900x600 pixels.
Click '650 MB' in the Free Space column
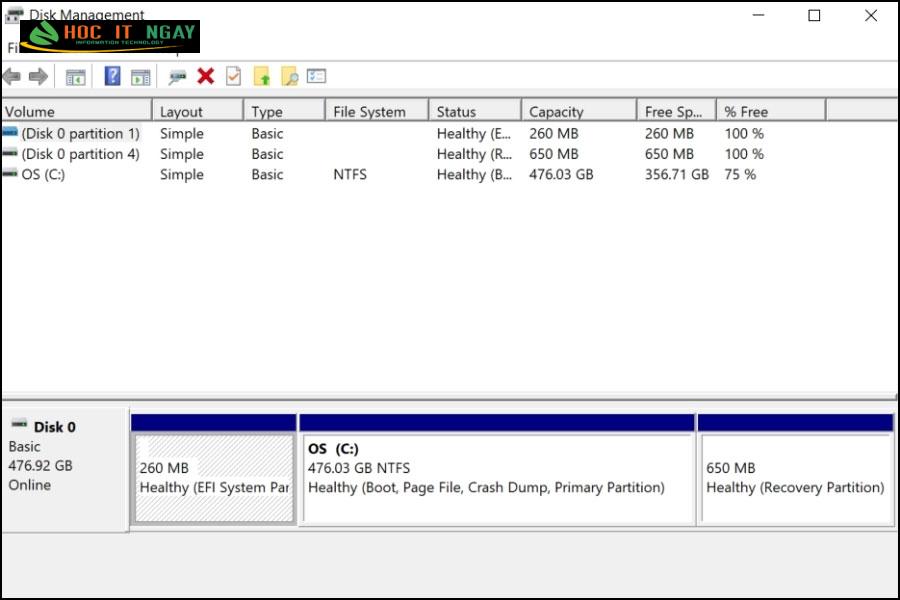[x=669, y=154]
